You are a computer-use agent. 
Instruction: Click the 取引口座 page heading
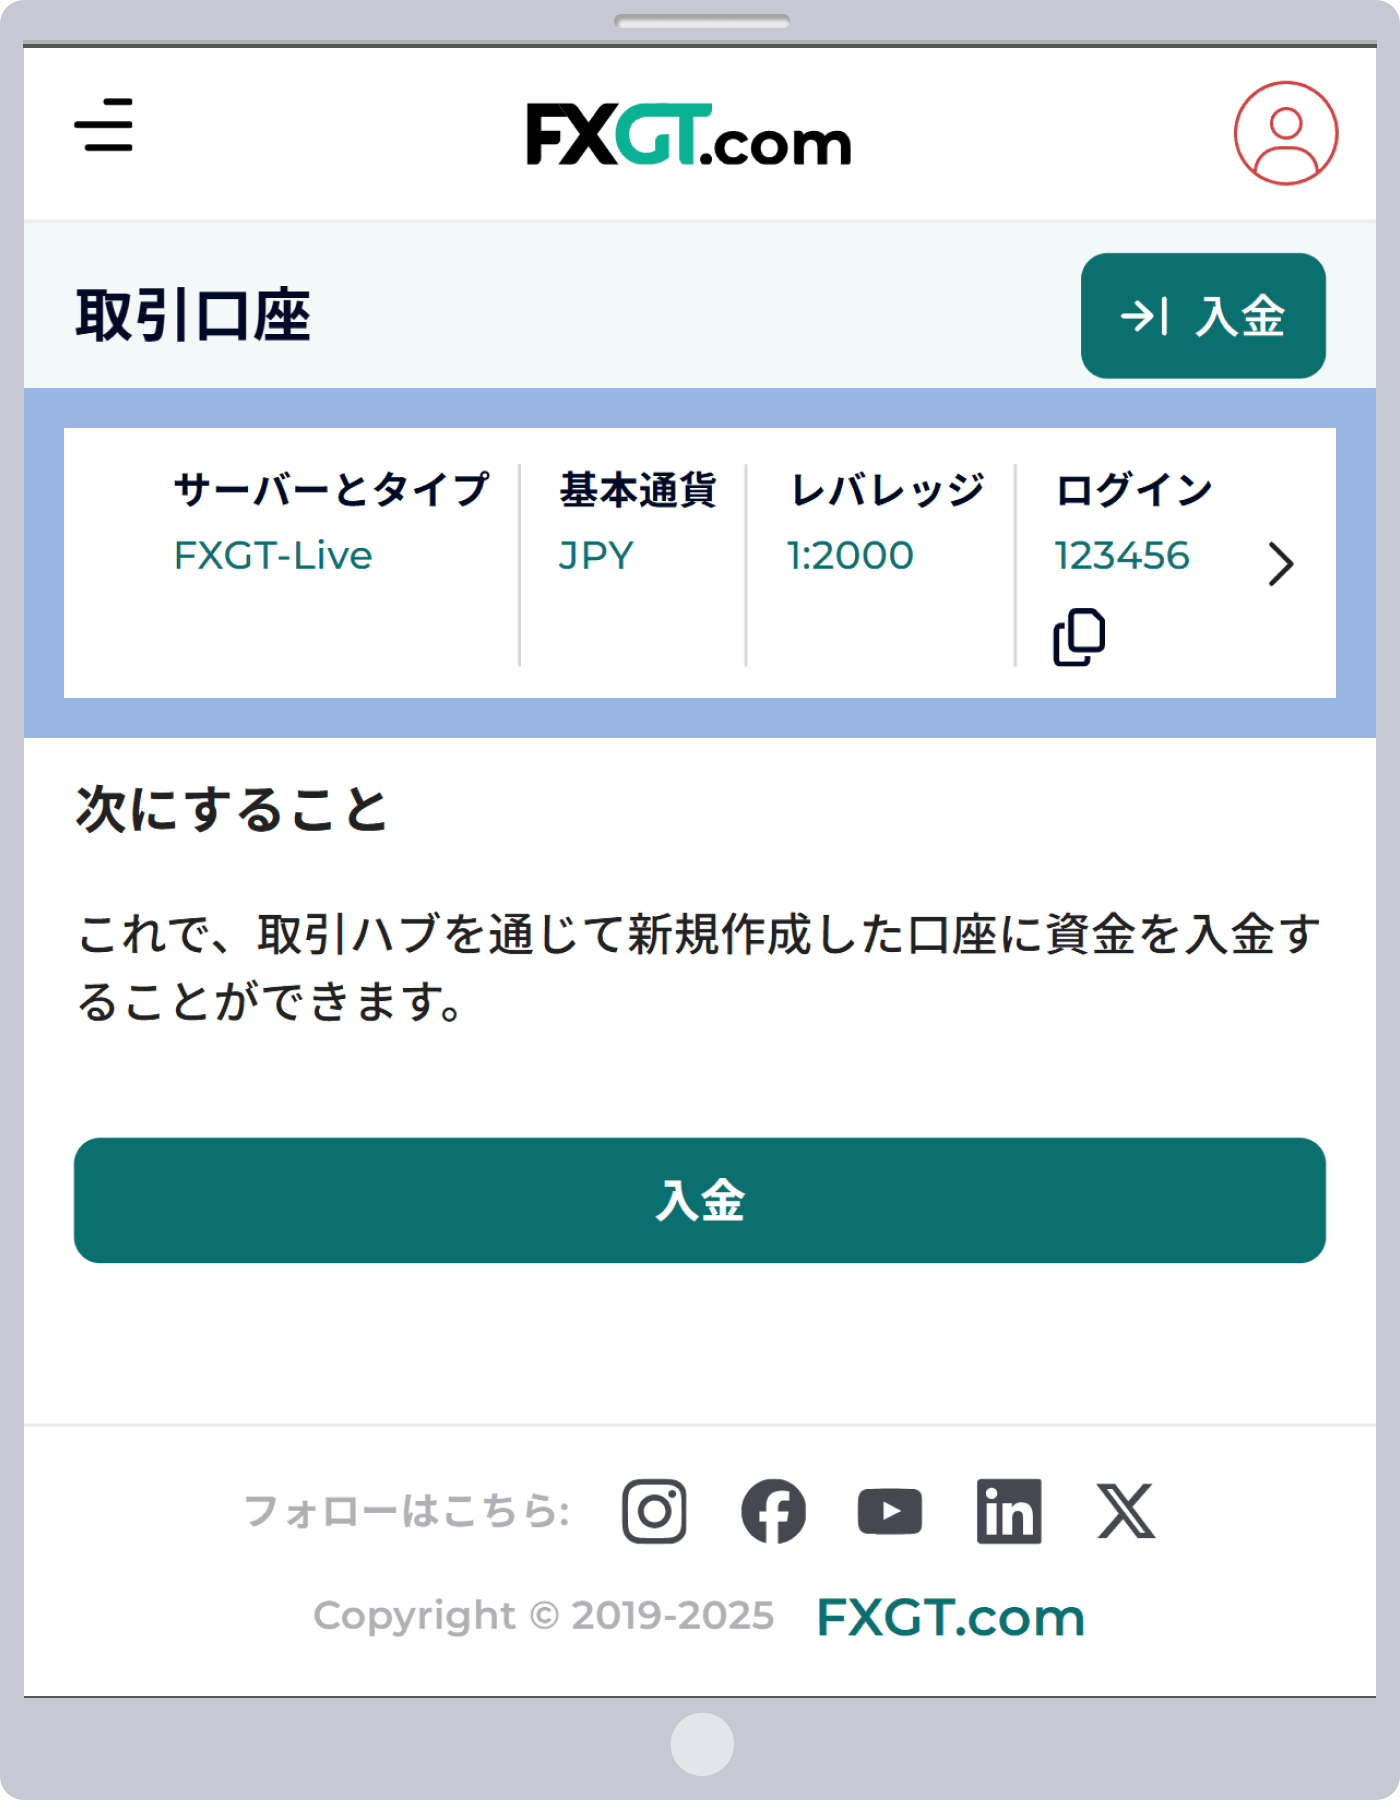point(194,316)
